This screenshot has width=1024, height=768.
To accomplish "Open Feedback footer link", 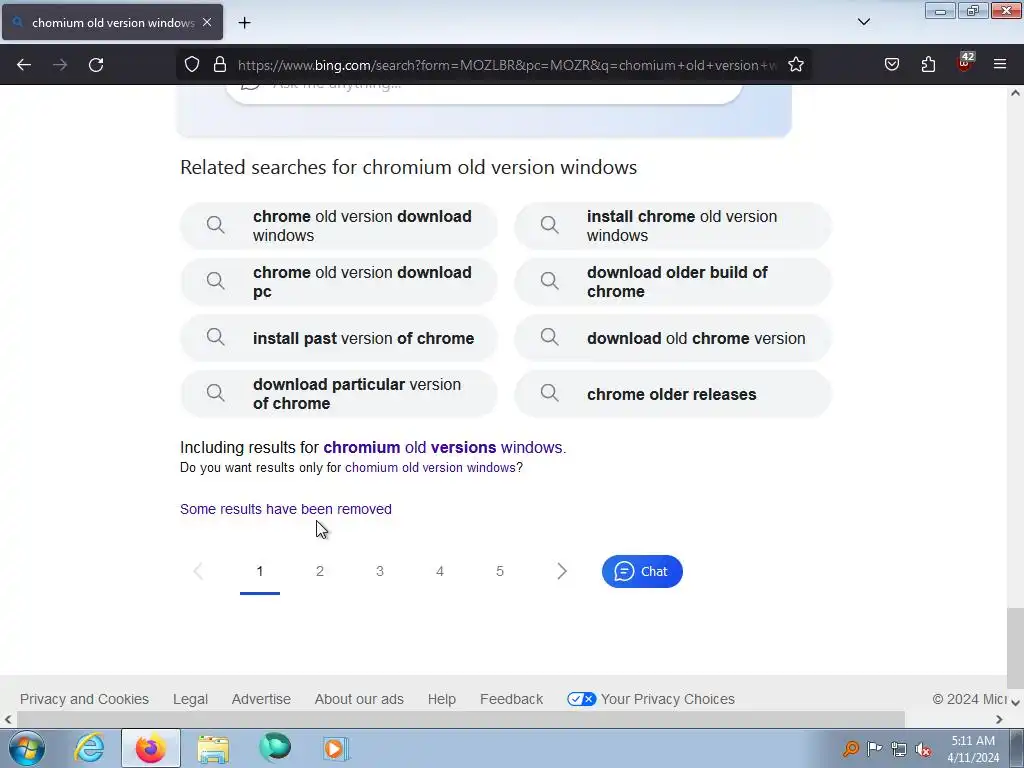I will coord(511,699).
